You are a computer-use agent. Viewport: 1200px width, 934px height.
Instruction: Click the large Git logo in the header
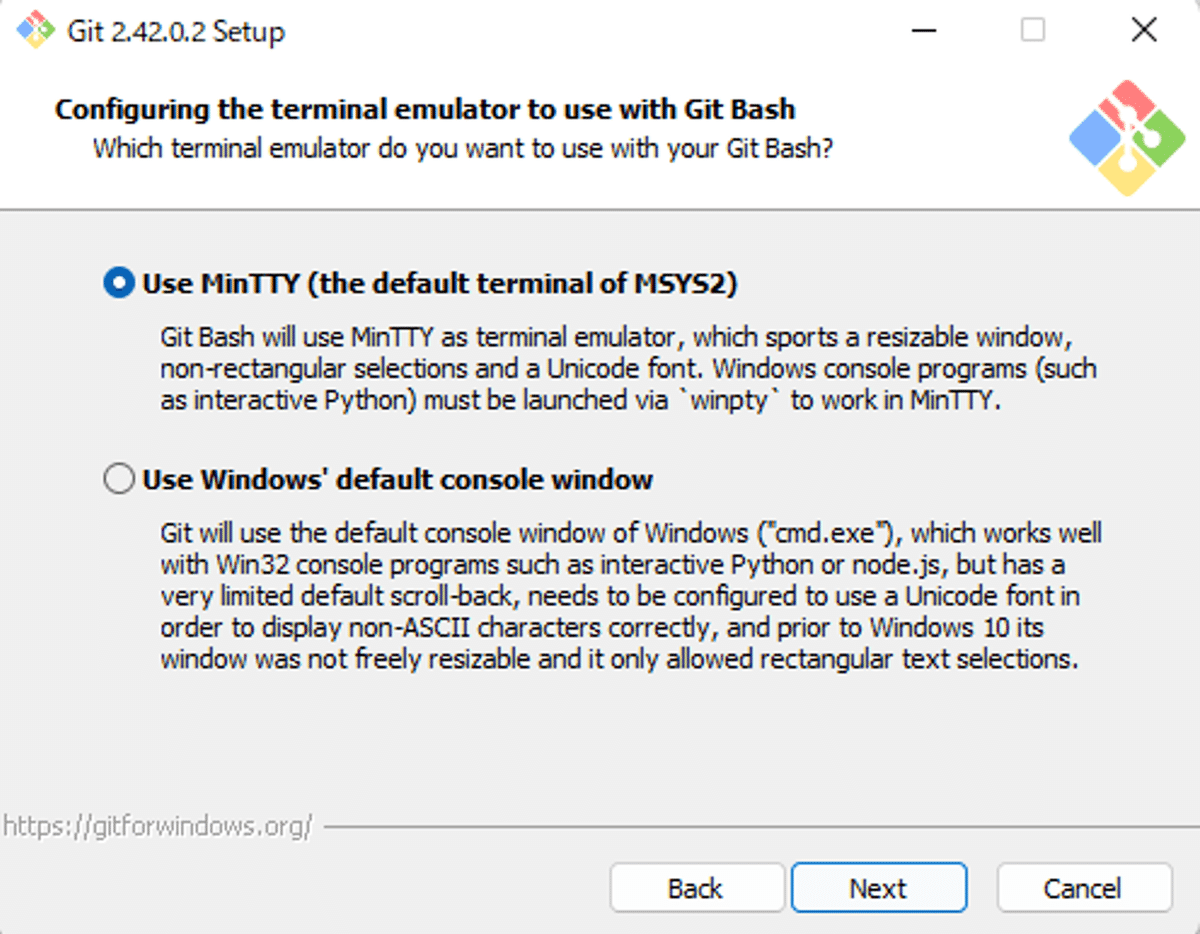[1127, 137]
